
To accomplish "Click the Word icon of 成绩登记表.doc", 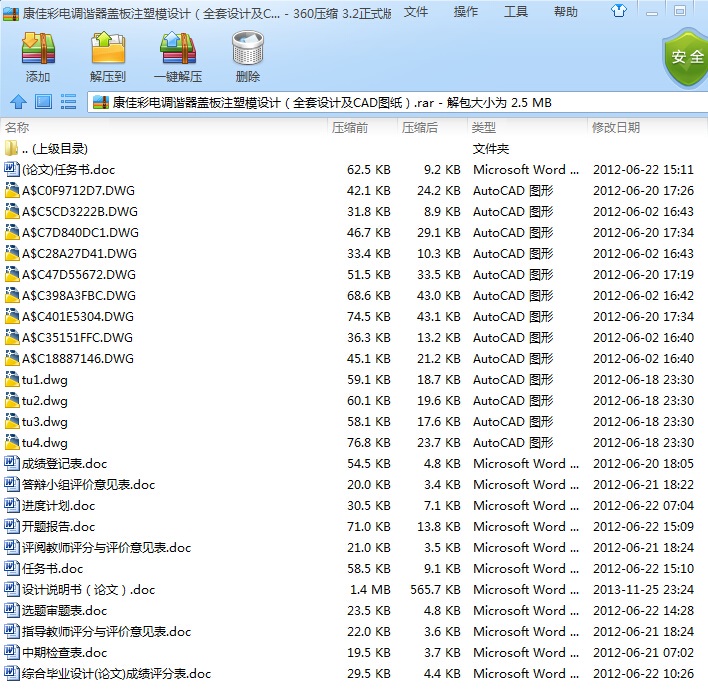I will [x=11, y=463].
